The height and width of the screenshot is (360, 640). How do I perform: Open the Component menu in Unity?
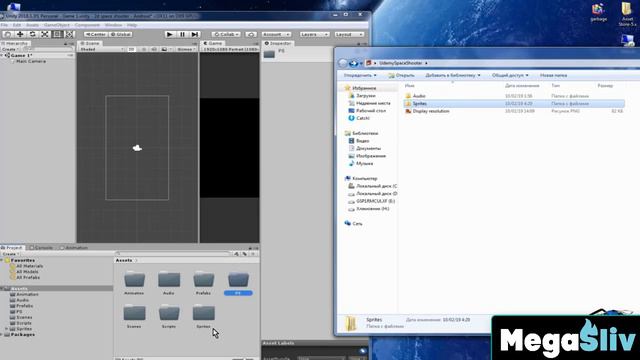tap(87, 25)
